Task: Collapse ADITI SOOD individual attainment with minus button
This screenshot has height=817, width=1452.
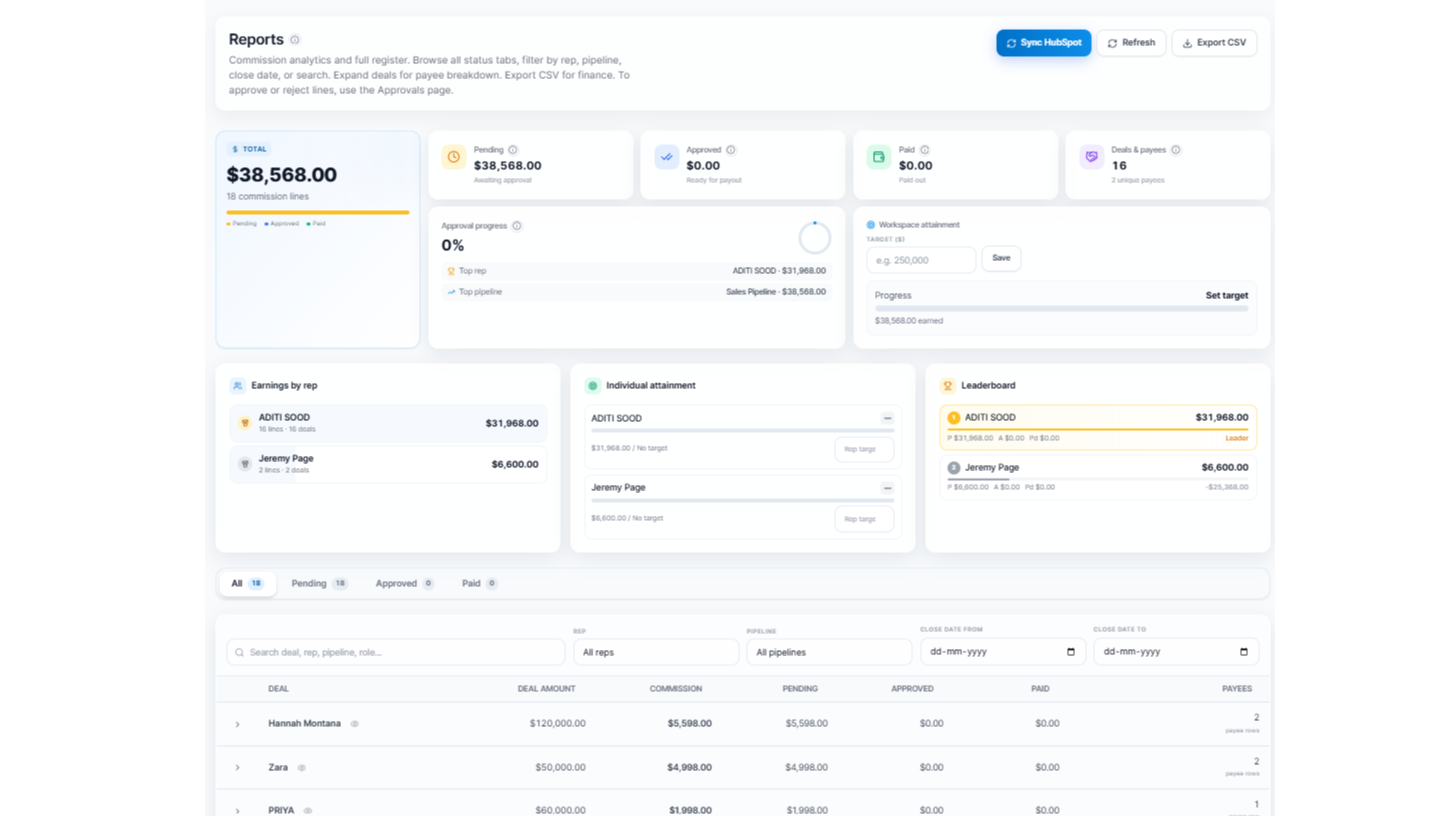Action: (x=887, y=418)
